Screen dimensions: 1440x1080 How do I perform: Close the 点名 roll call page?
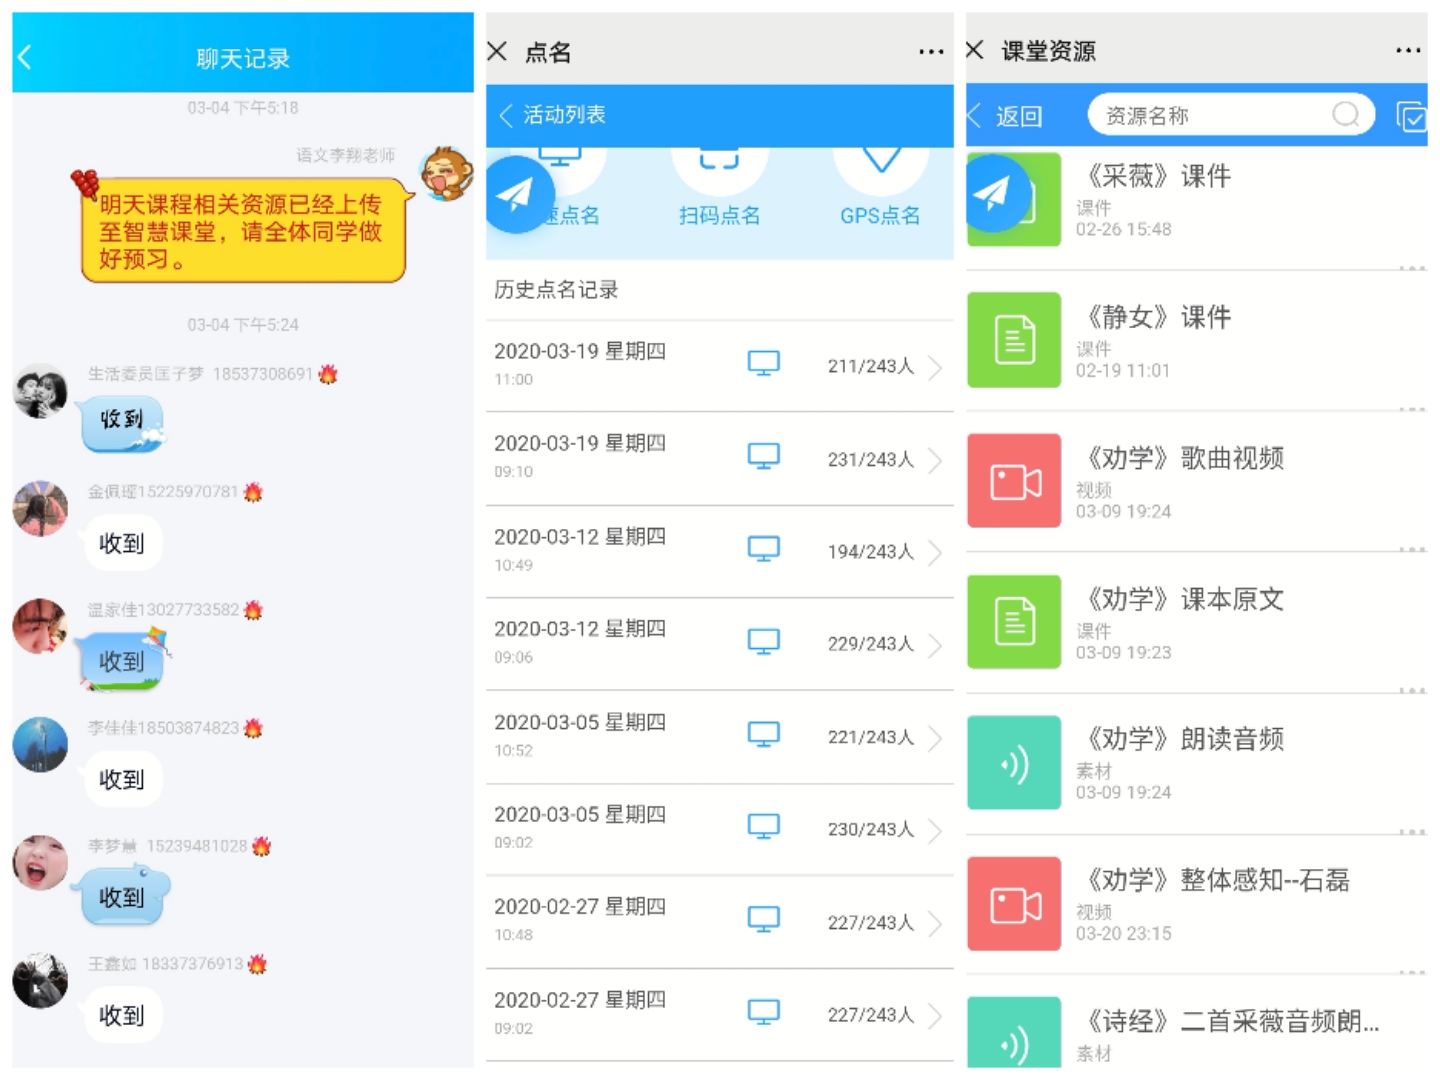[497, 51]
